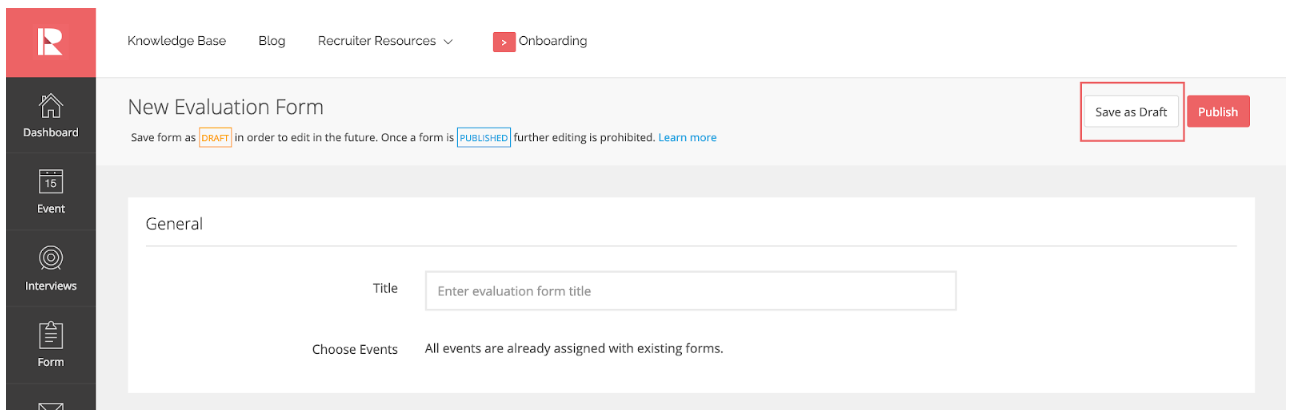Go to Event using the calendar icon
The width and height of the screenshot is (1296, 416).
coord(51,181)
